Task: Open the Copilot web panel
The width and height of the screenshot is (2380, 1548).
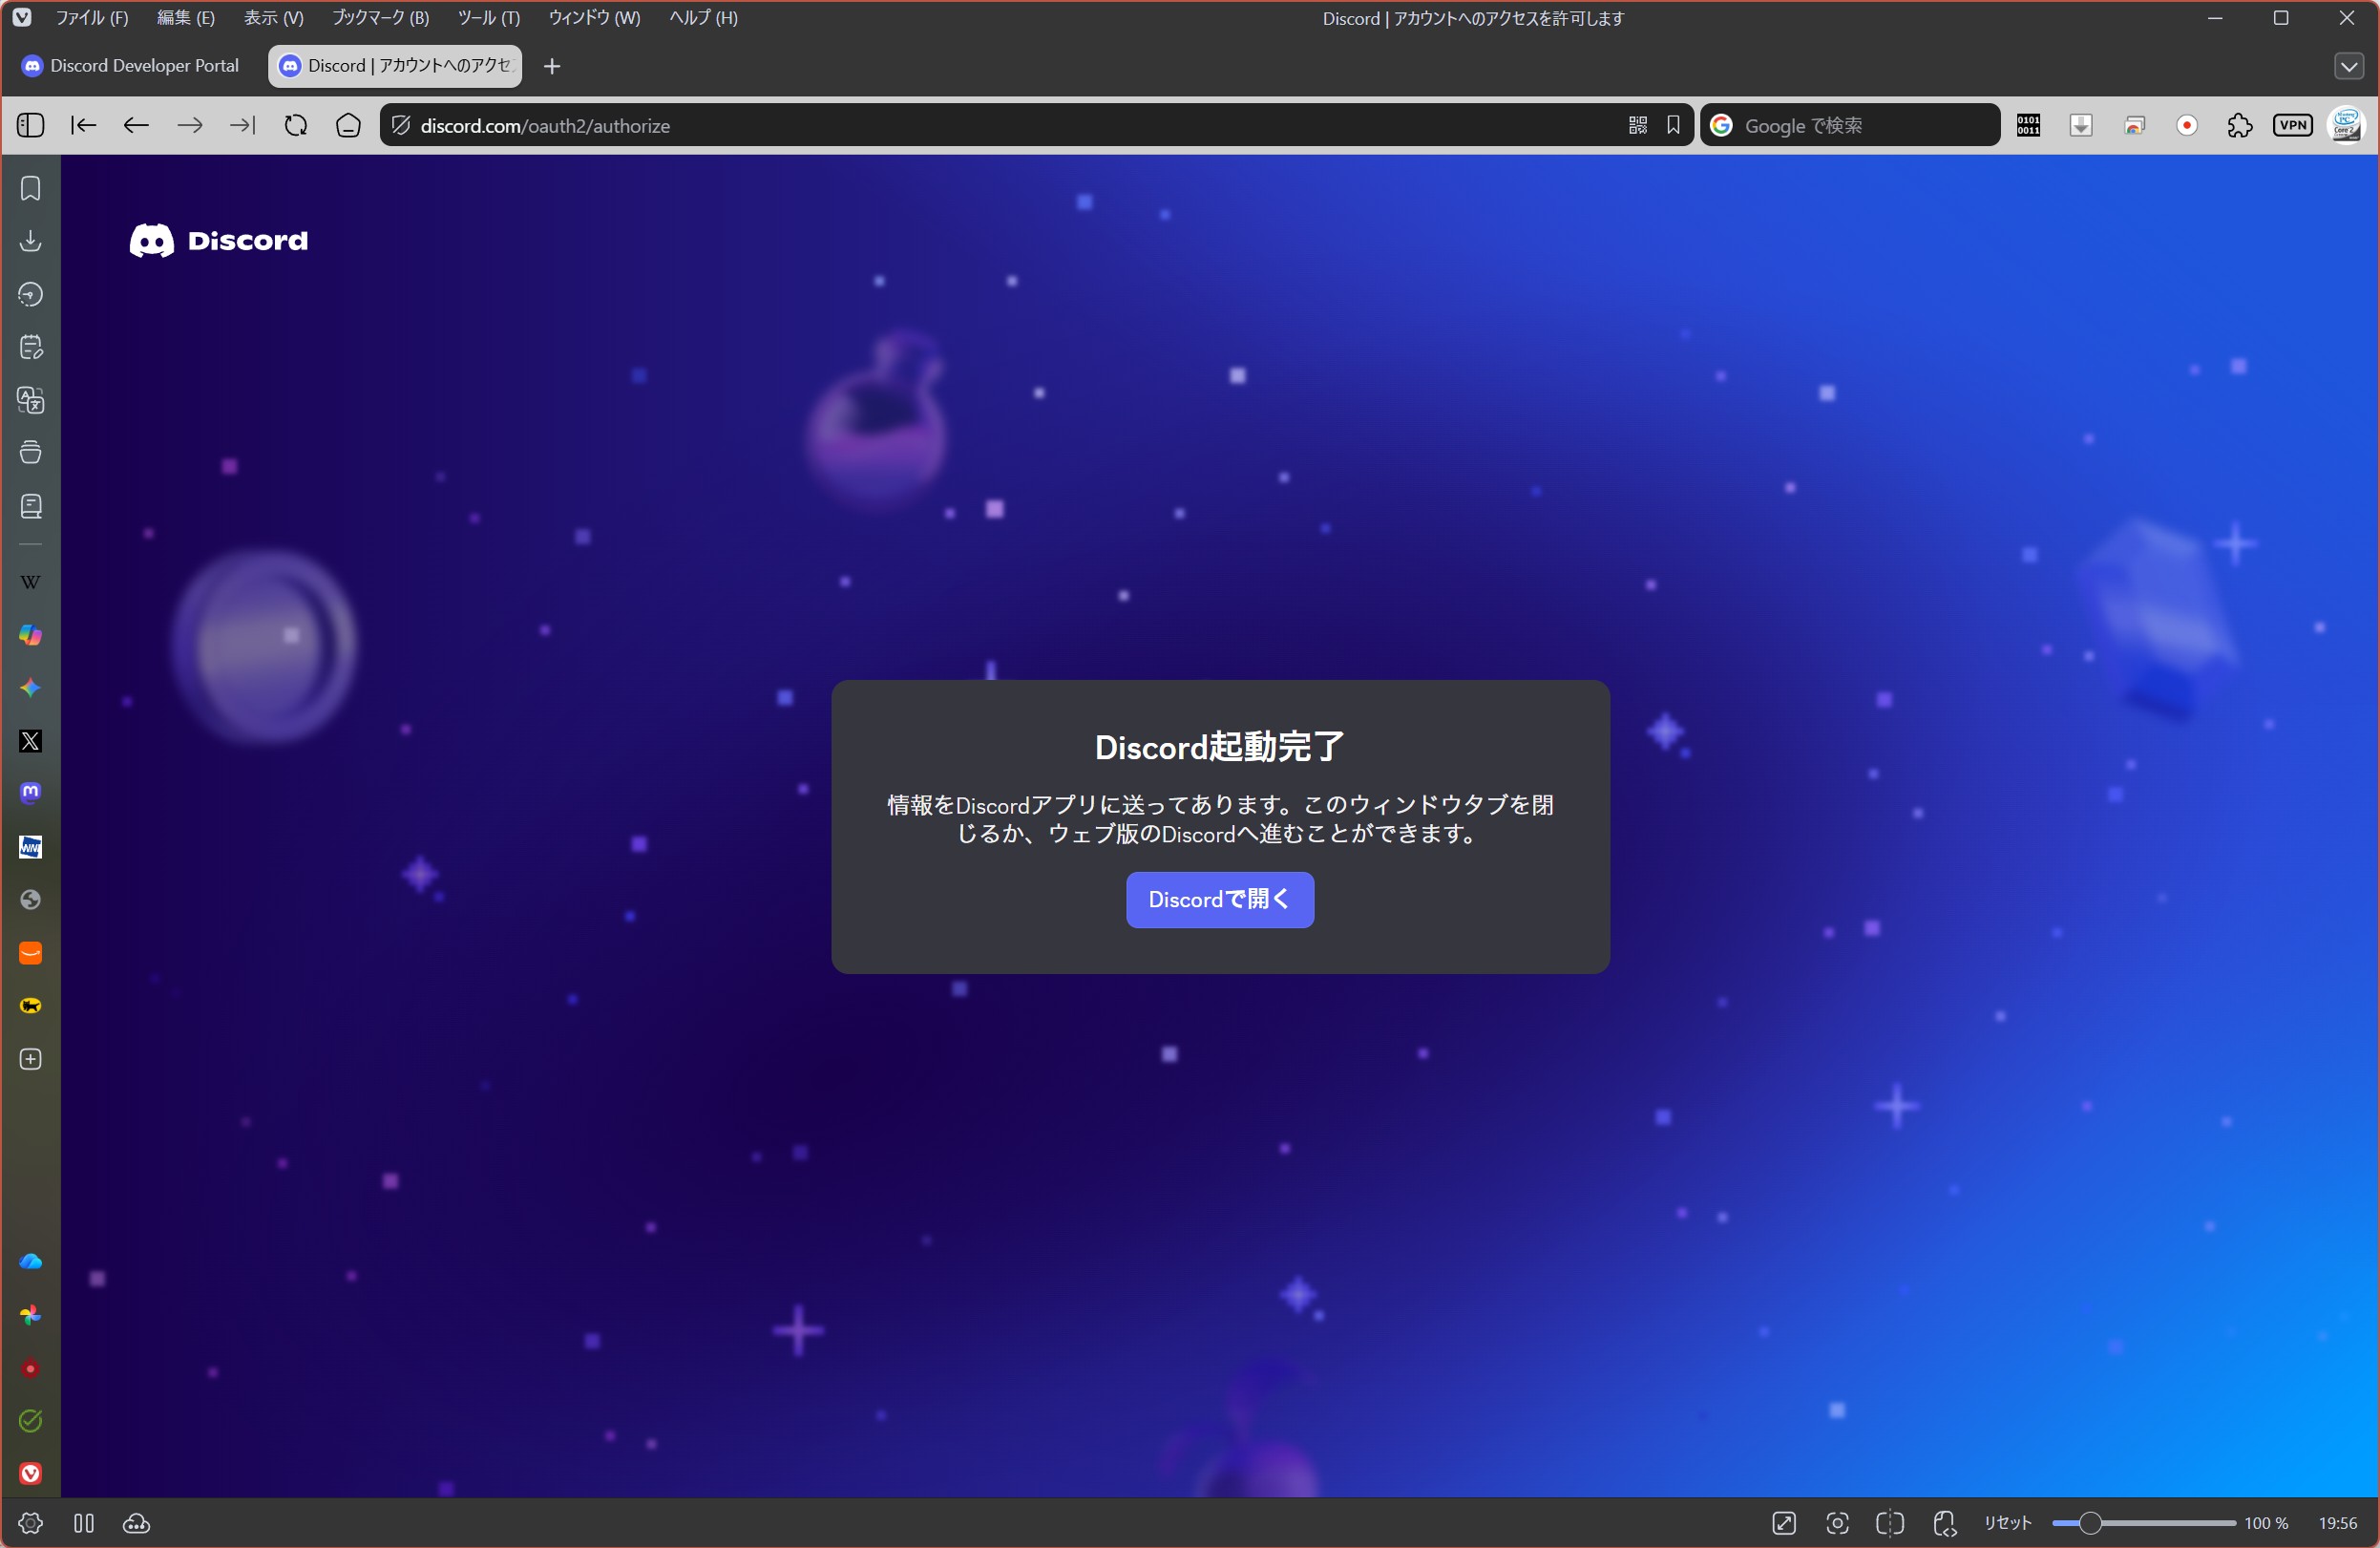Action: click(31, 635)
